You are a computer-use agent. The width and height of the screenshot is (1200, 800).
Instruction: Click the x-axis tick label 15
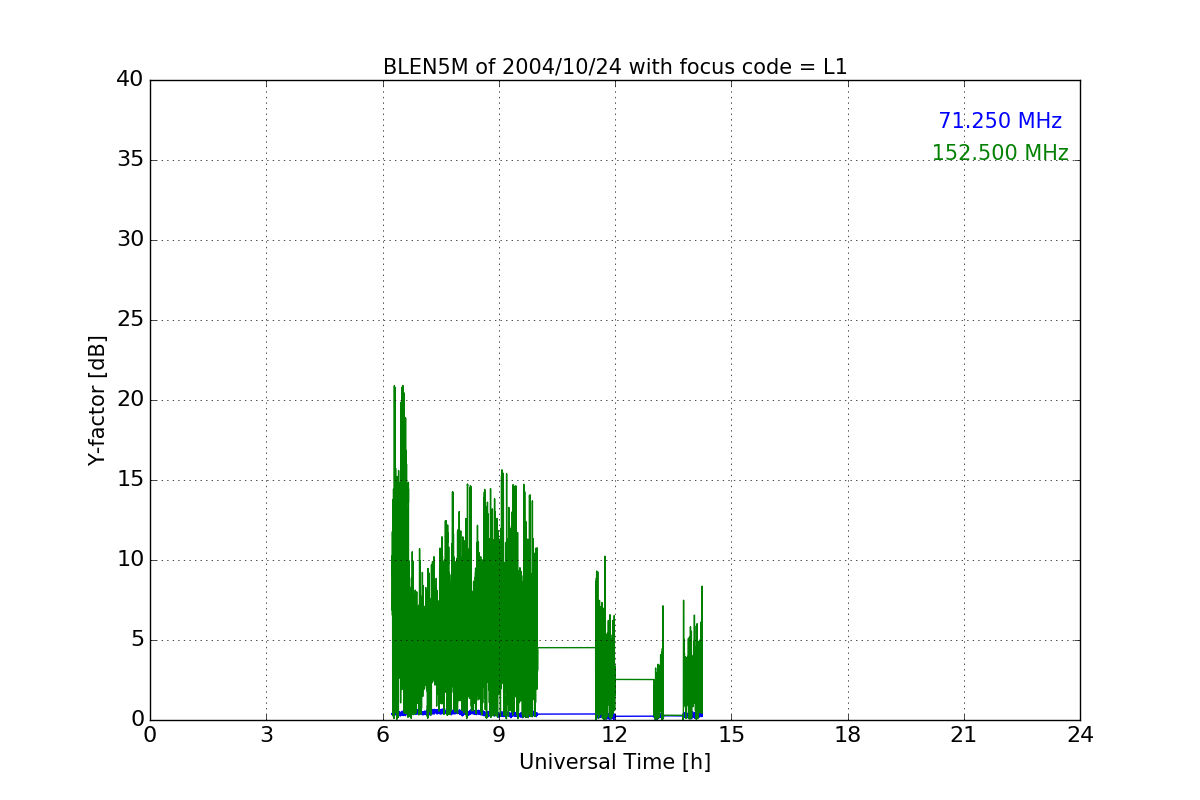point(731,734)
